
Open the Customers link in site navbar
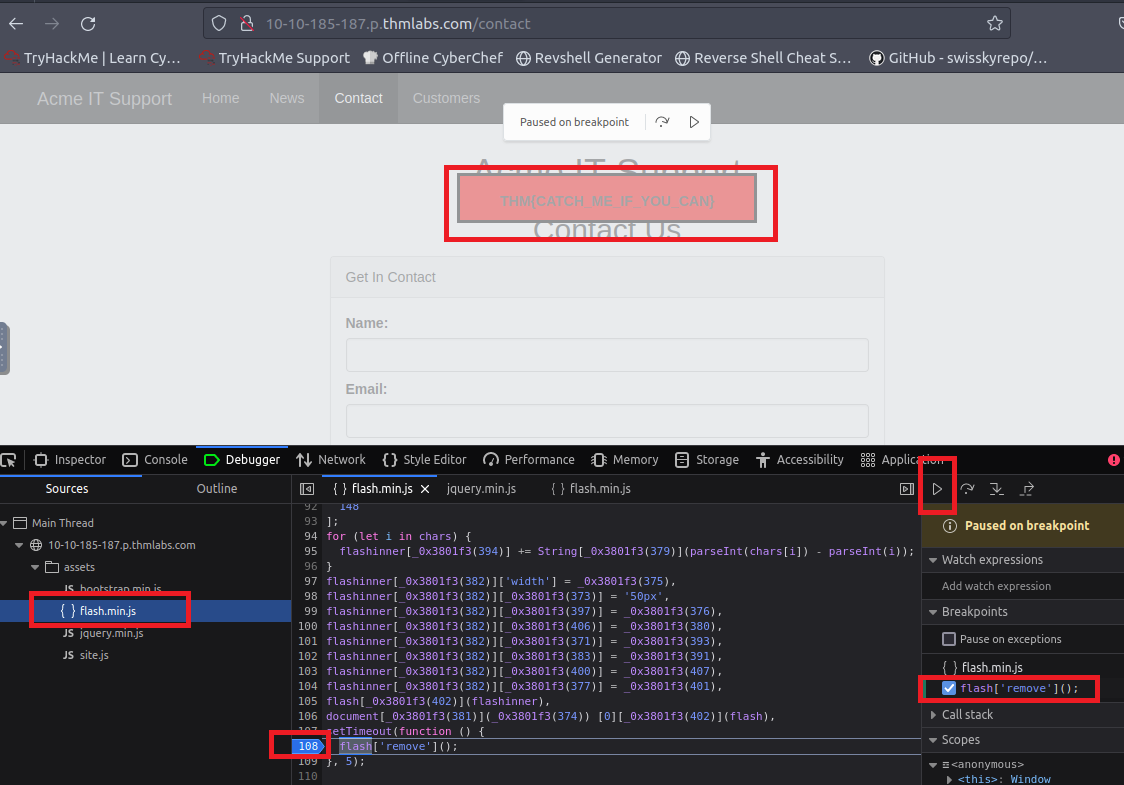tap(446, 98)
